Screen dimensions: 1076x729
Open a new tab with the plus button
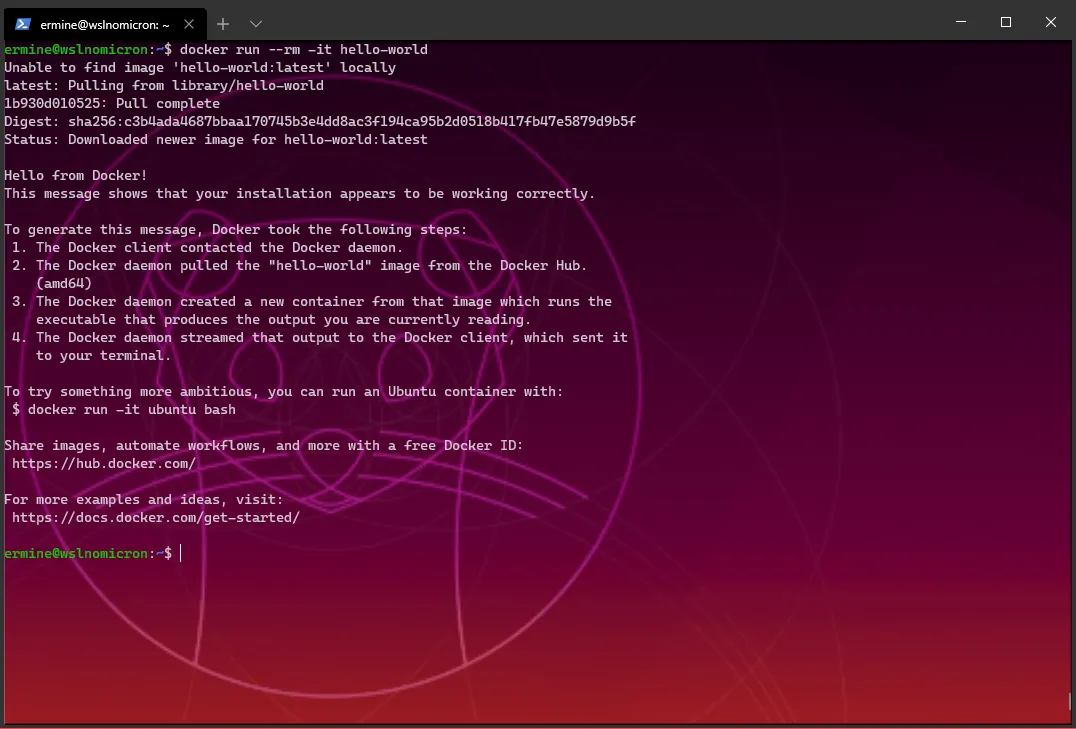223,23
